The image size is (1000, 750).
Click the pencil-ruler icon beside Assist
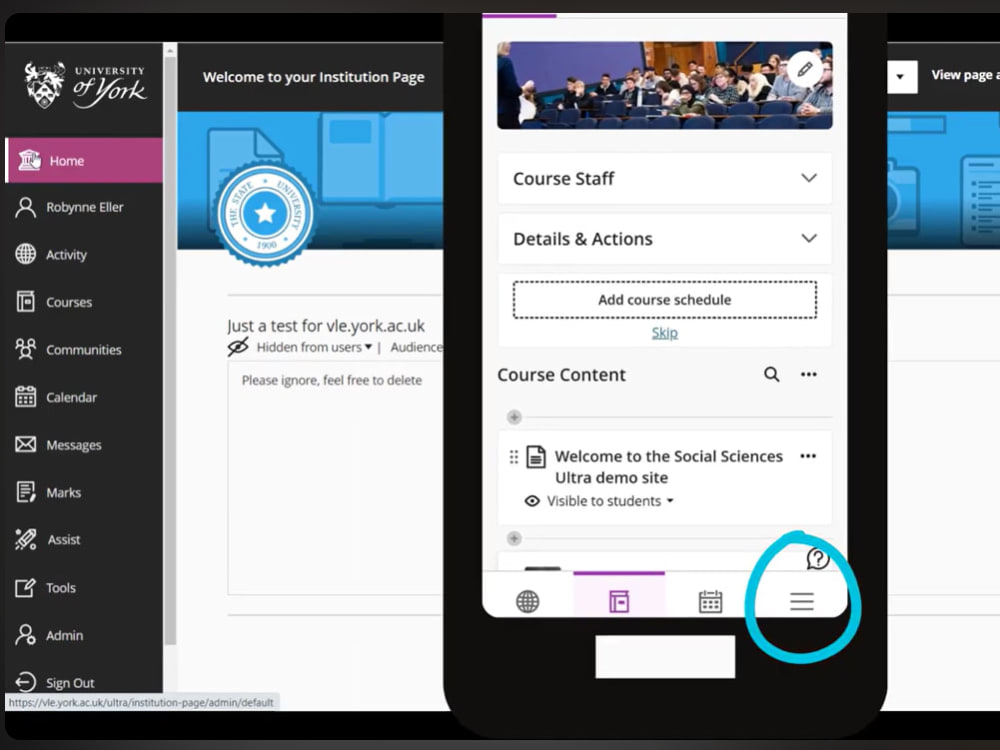coord(26,540)
